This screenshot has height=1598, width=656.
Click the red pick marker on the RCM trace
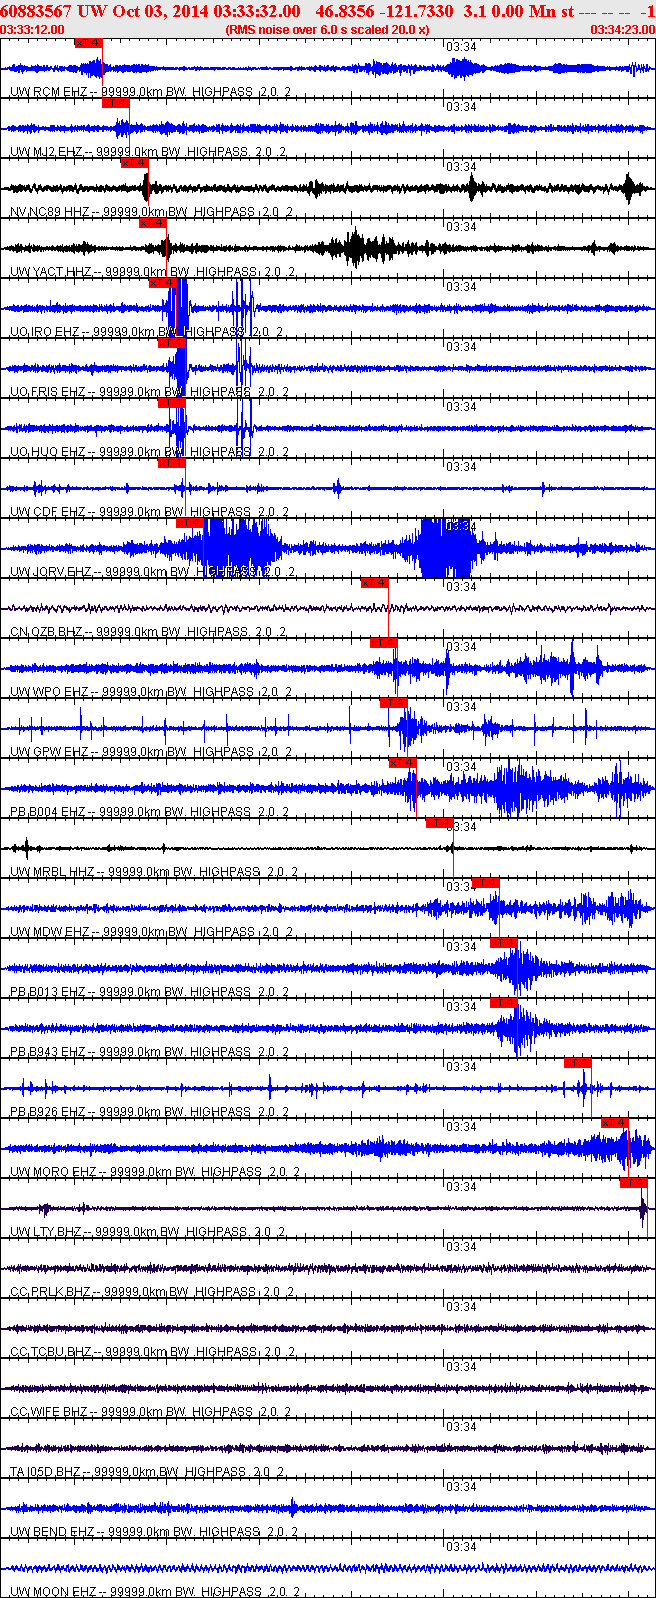click(x=88, y=43)
